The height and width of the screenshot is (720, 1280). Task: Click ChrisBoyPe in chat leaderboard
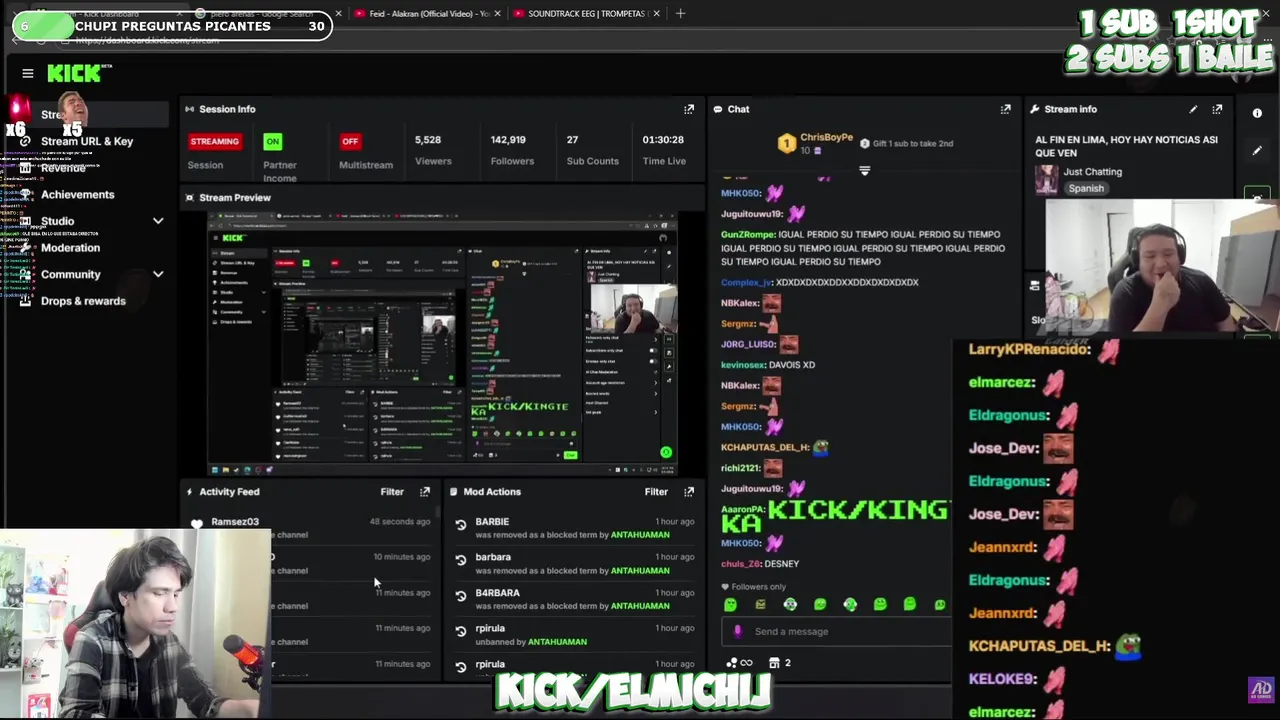tap(826, 137)
